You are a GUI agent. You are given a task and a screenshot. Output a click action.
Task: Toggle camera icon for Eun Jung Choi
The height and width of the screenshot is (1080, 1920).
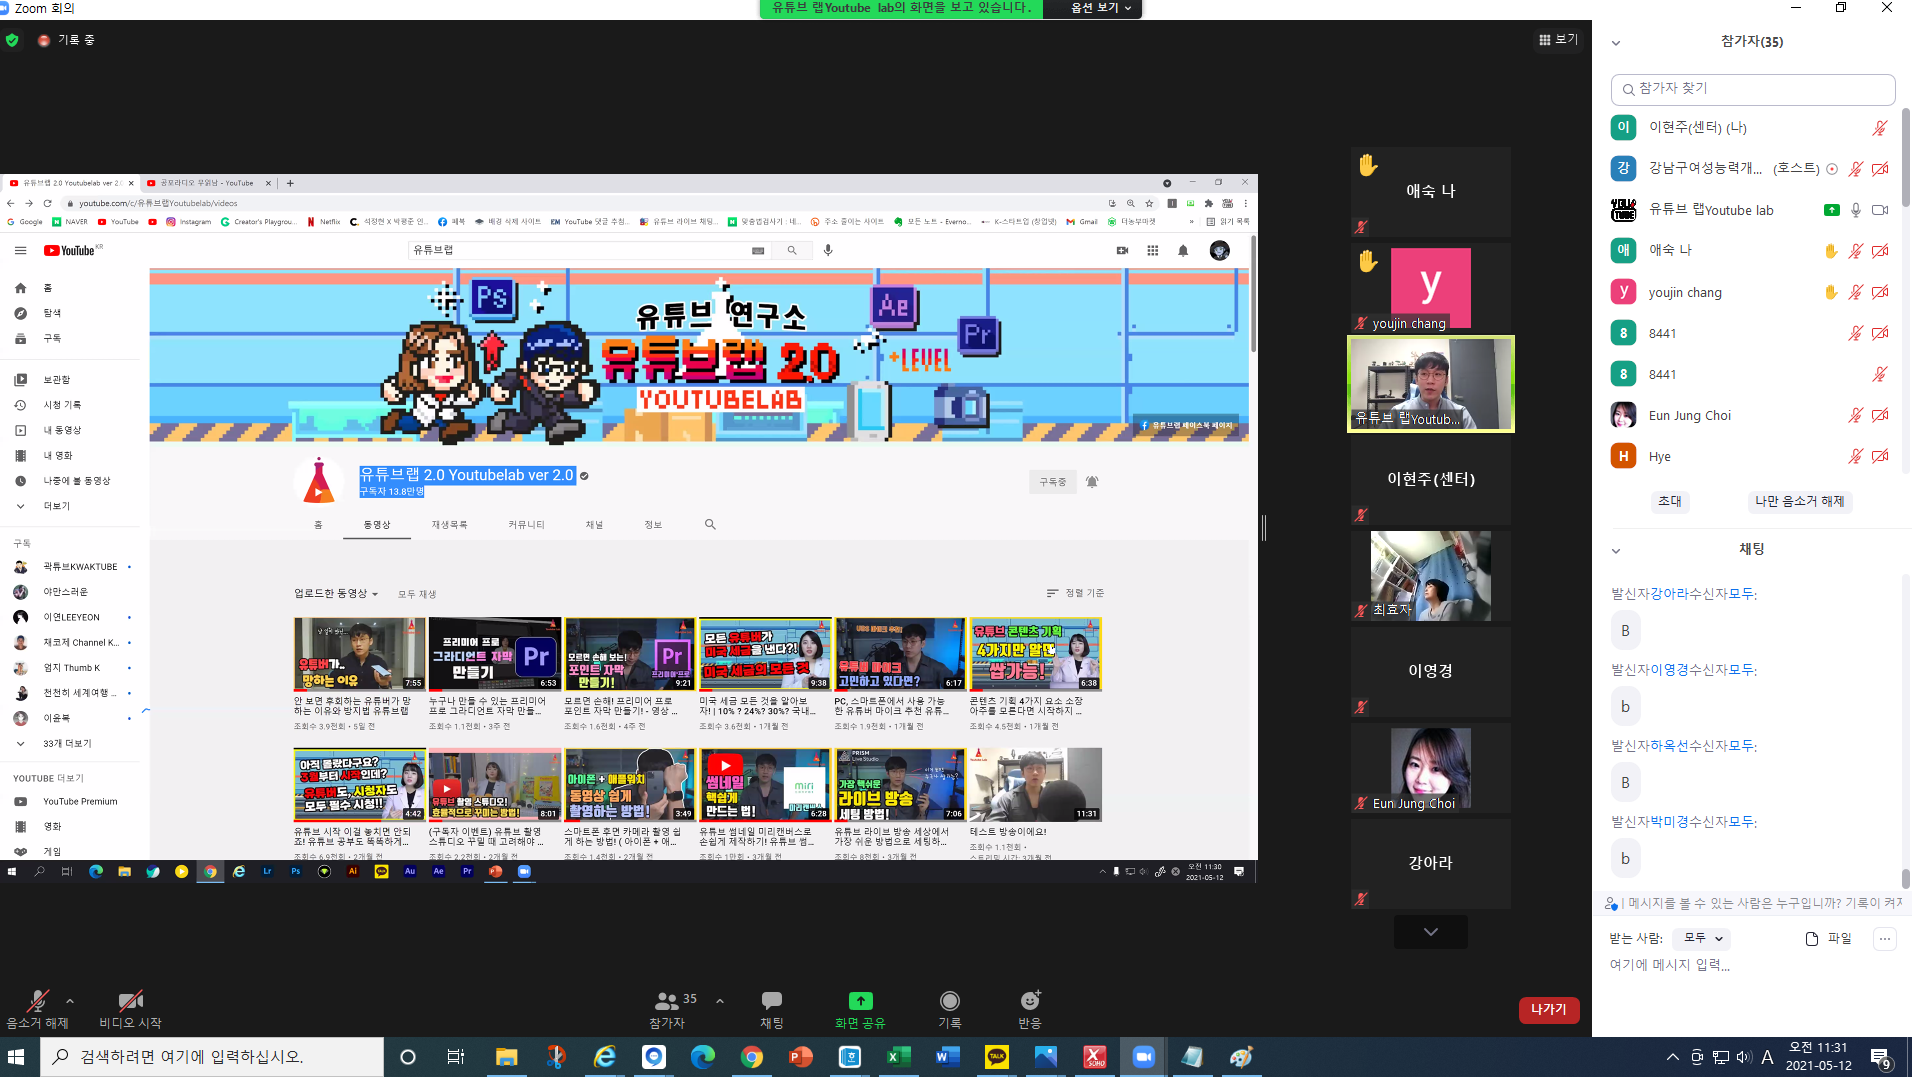coord(1880,415)
